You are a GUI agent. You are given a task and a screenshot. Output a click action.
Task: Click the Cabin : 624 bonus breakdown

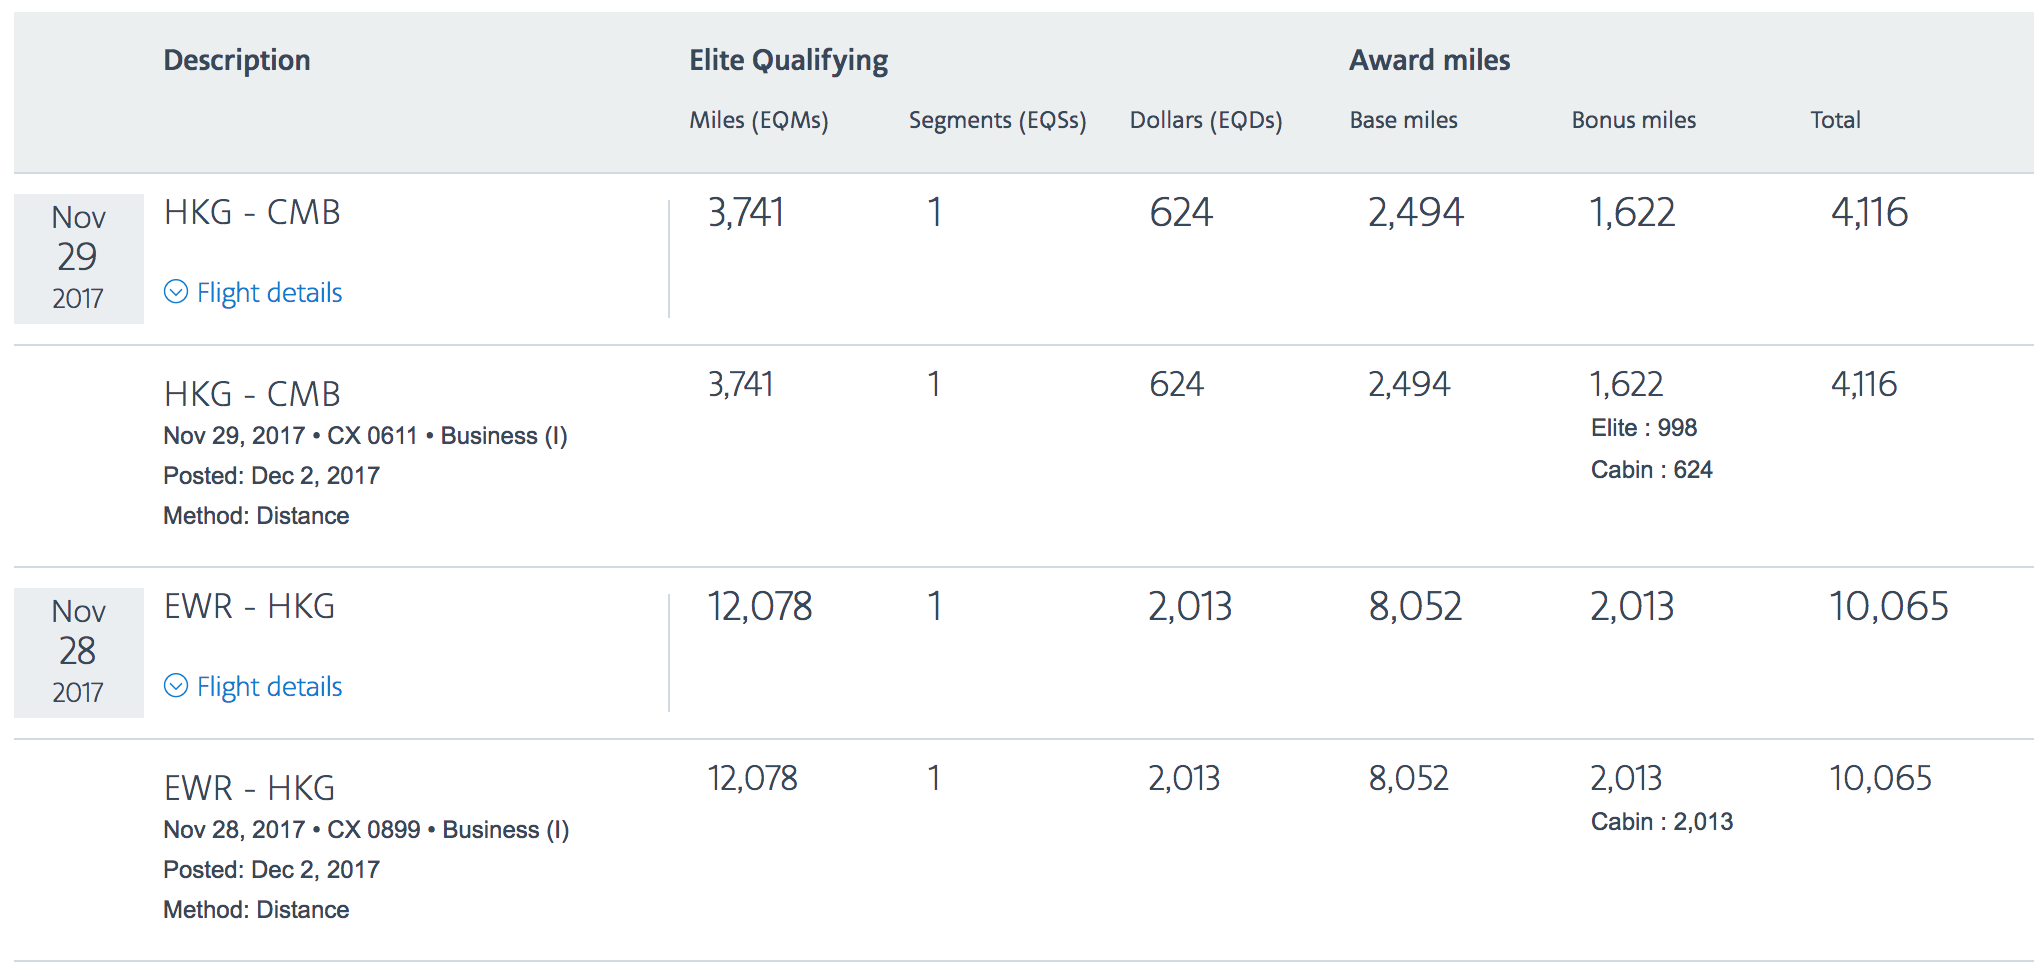(1651, 470)
